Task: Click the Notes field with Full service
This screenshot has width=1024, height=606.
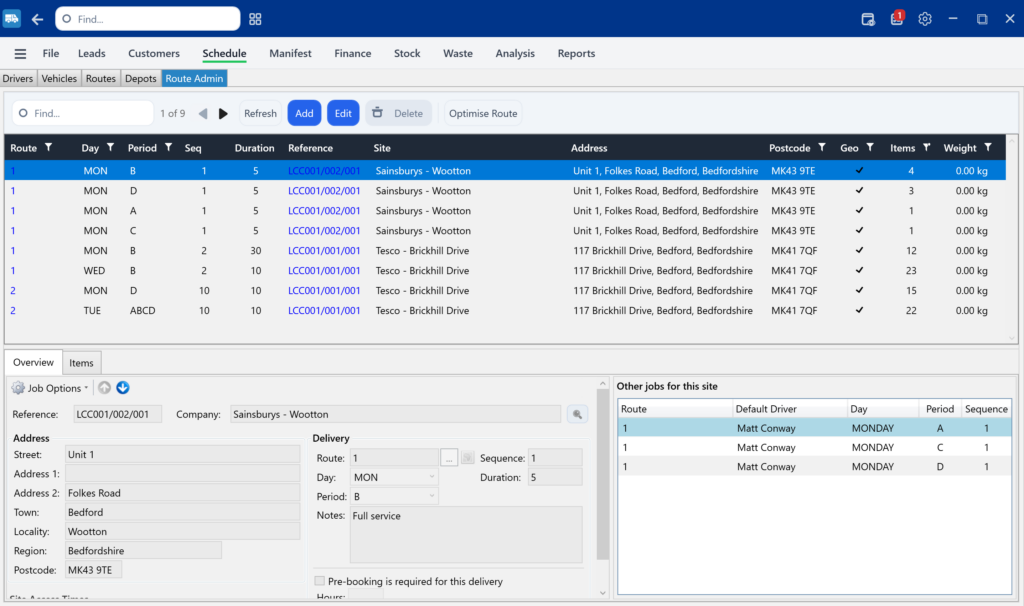Action: tap(465, 534)
